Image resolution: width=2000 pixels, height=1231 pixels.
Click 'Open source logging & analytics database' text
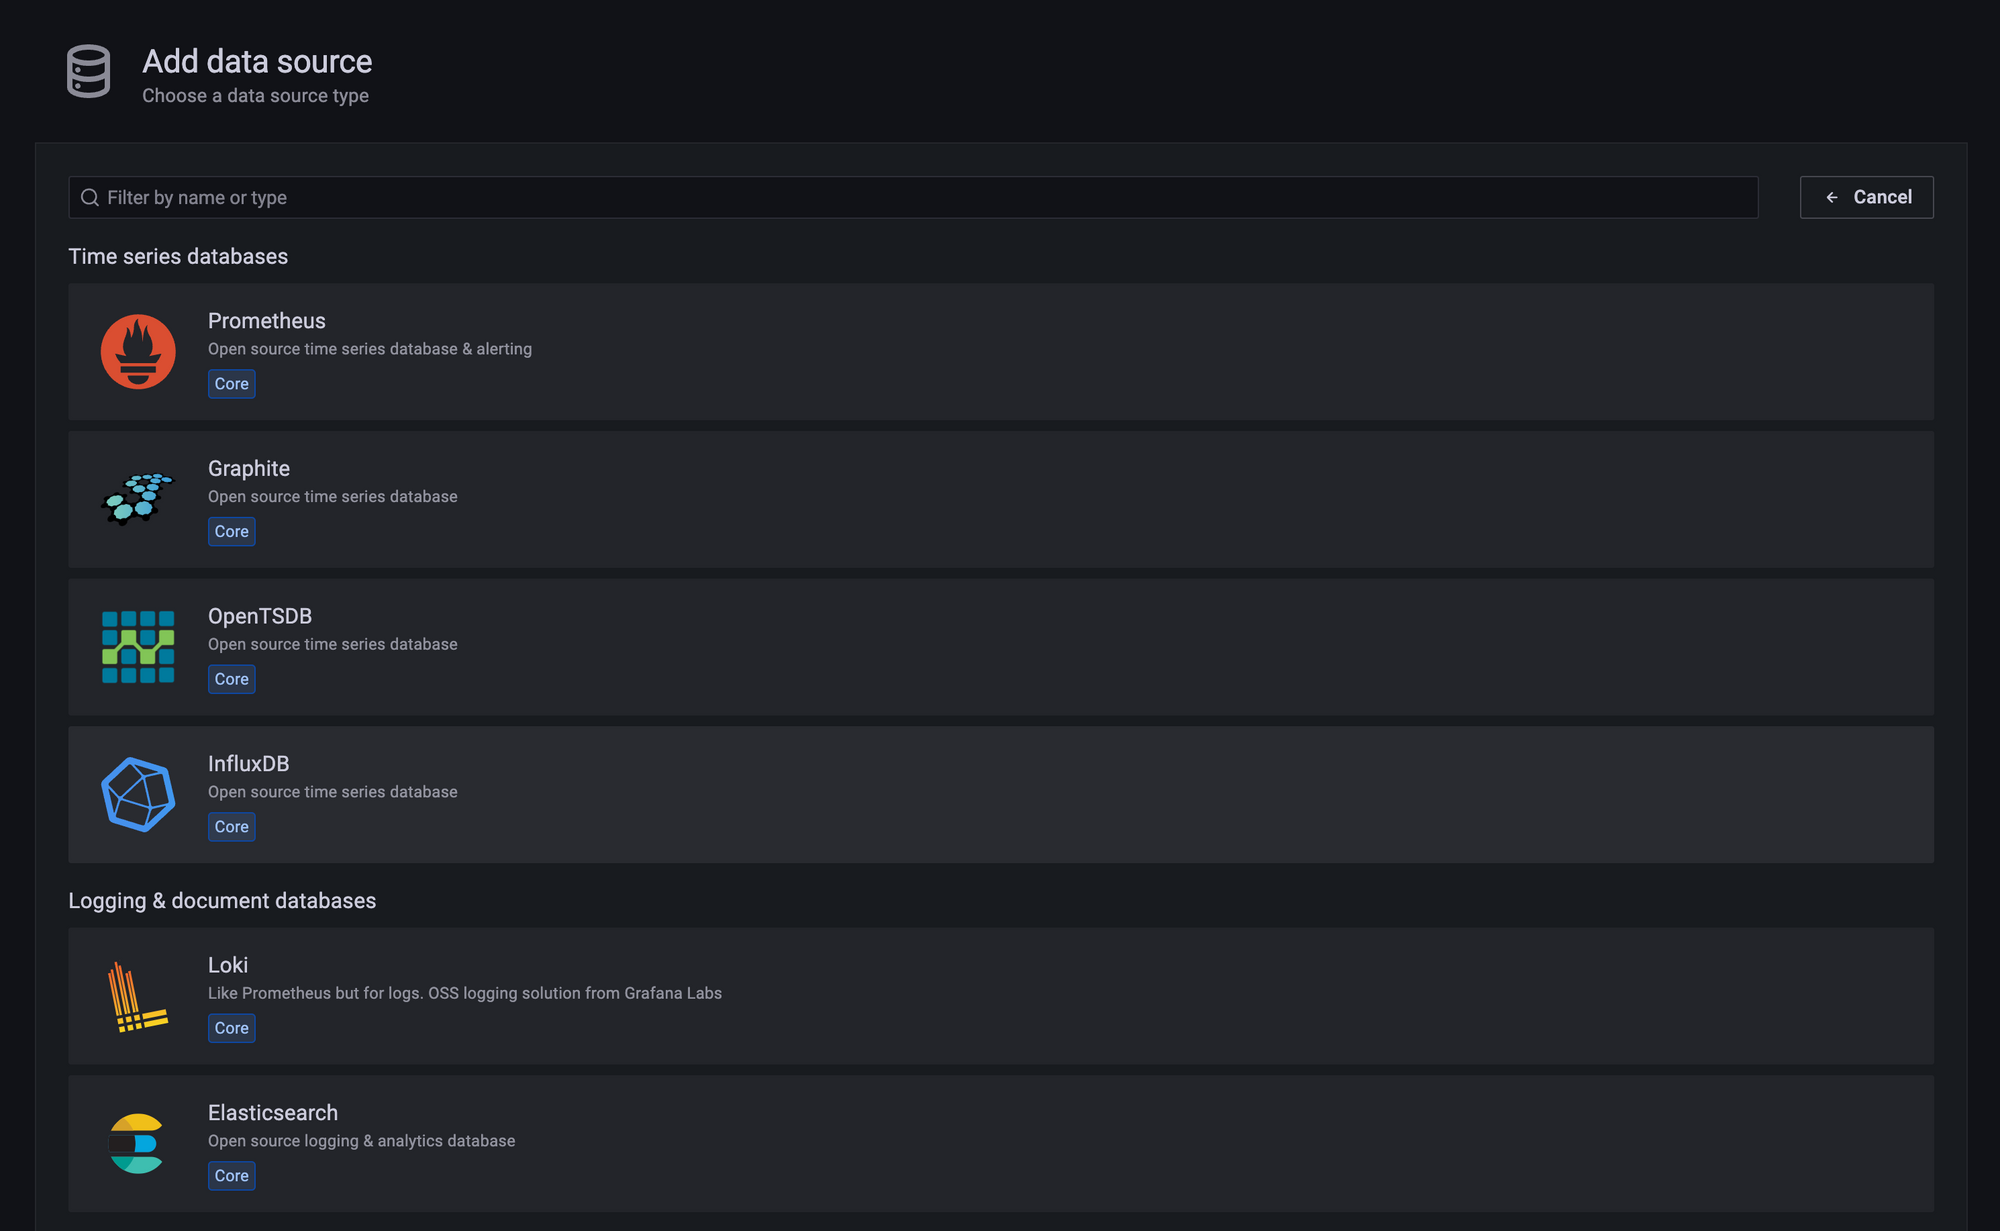[362, 1141]
